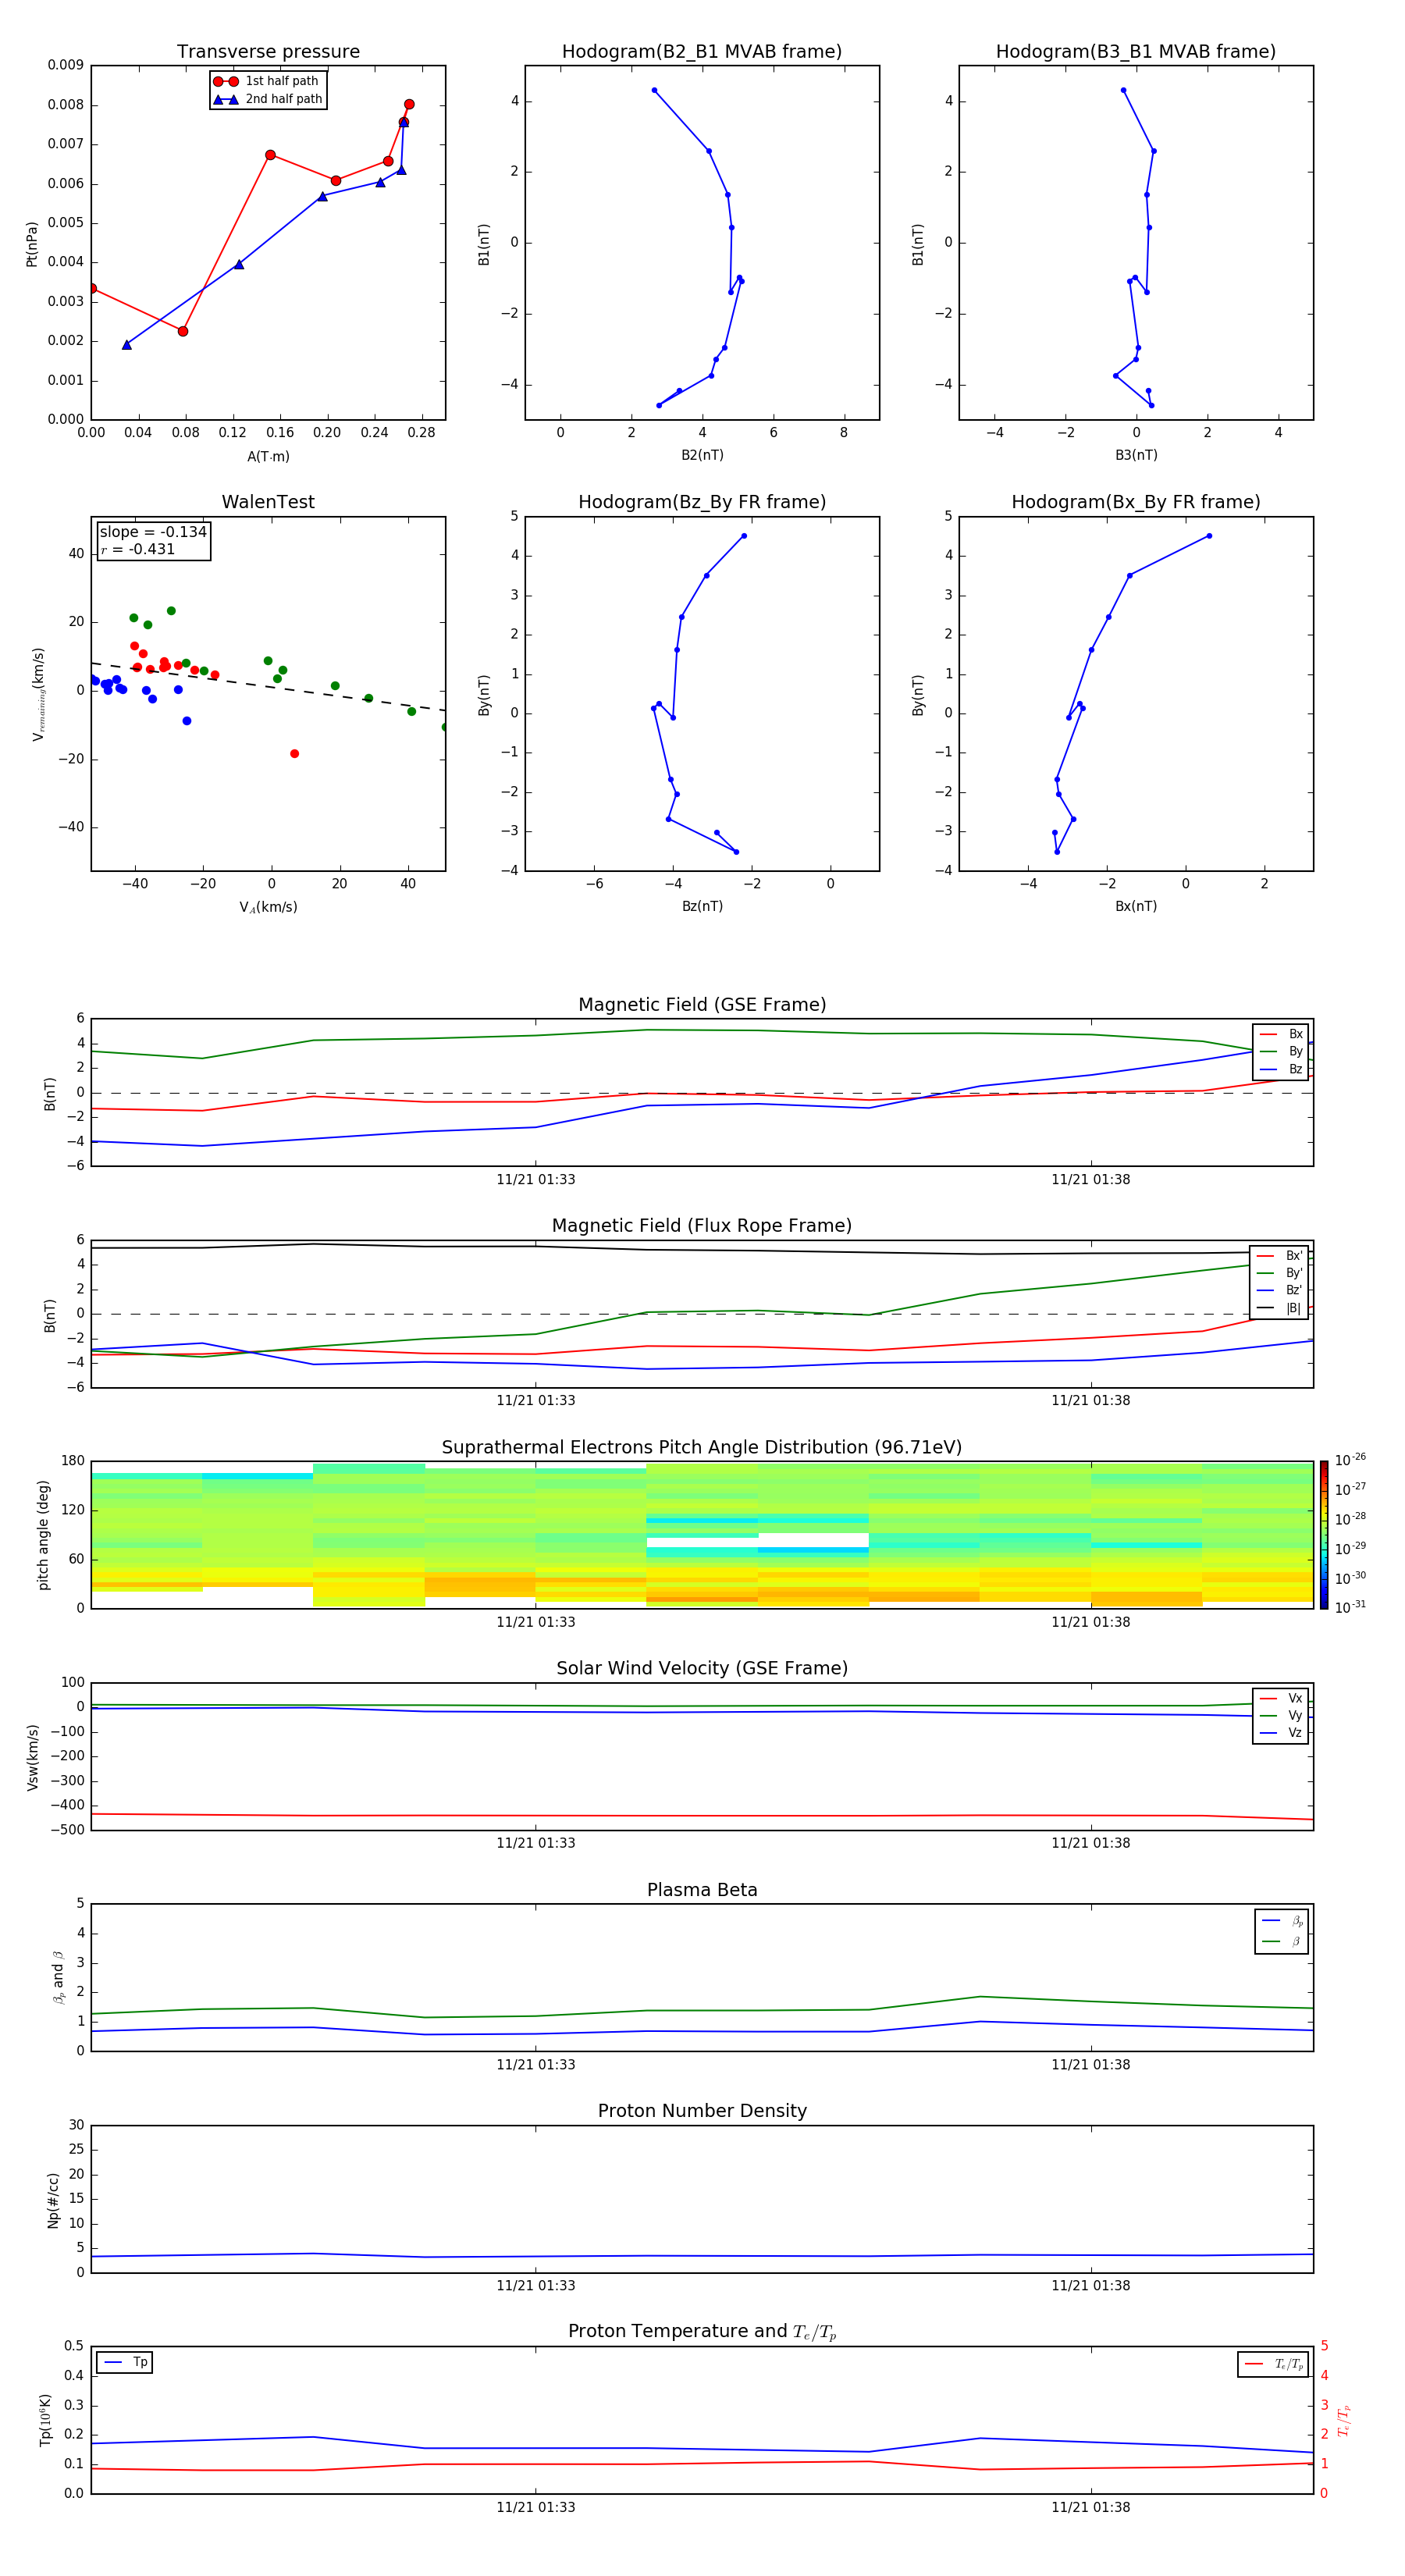This screenshot has height=2576, width=1405.
Task: Click the '2nd half path' legend entry
Action: click(267, 99)
